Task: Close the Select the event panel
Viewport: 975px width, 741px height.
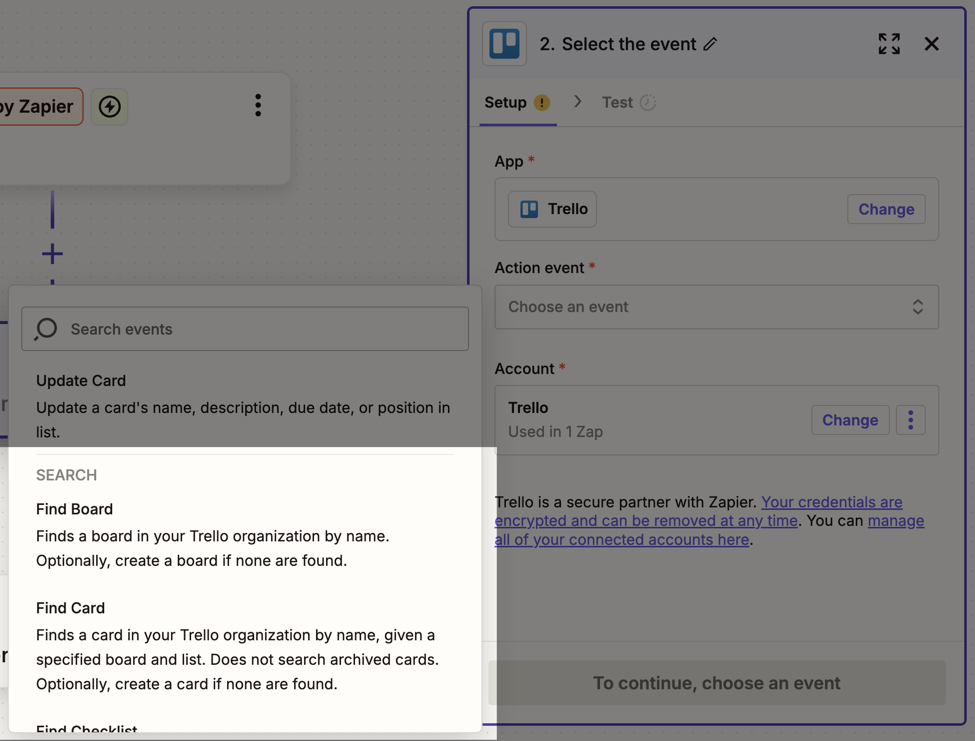Action: pos(931,44)
